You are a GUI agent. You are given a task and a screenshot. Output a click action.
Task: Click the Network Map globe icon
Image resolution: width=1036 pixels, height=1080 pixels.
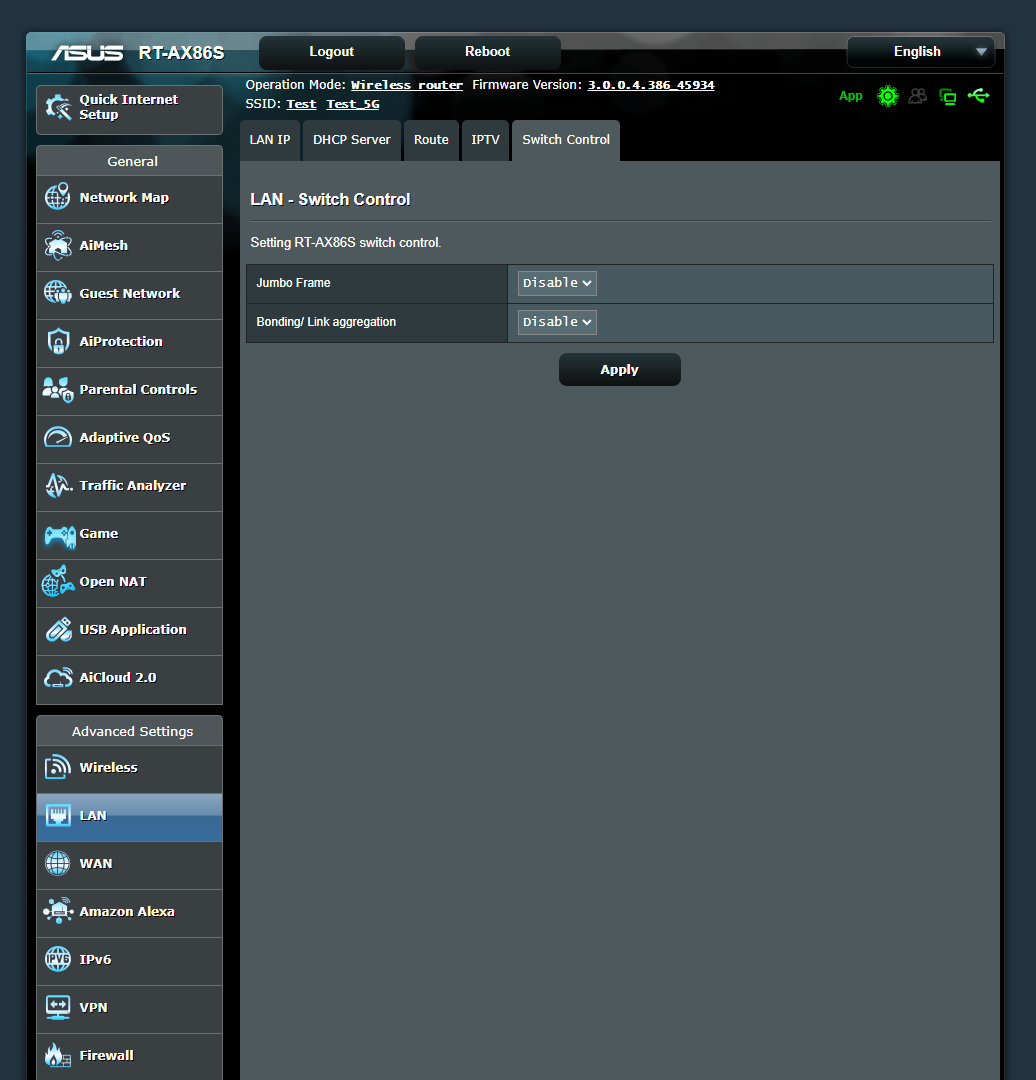[x=58, y=197]
